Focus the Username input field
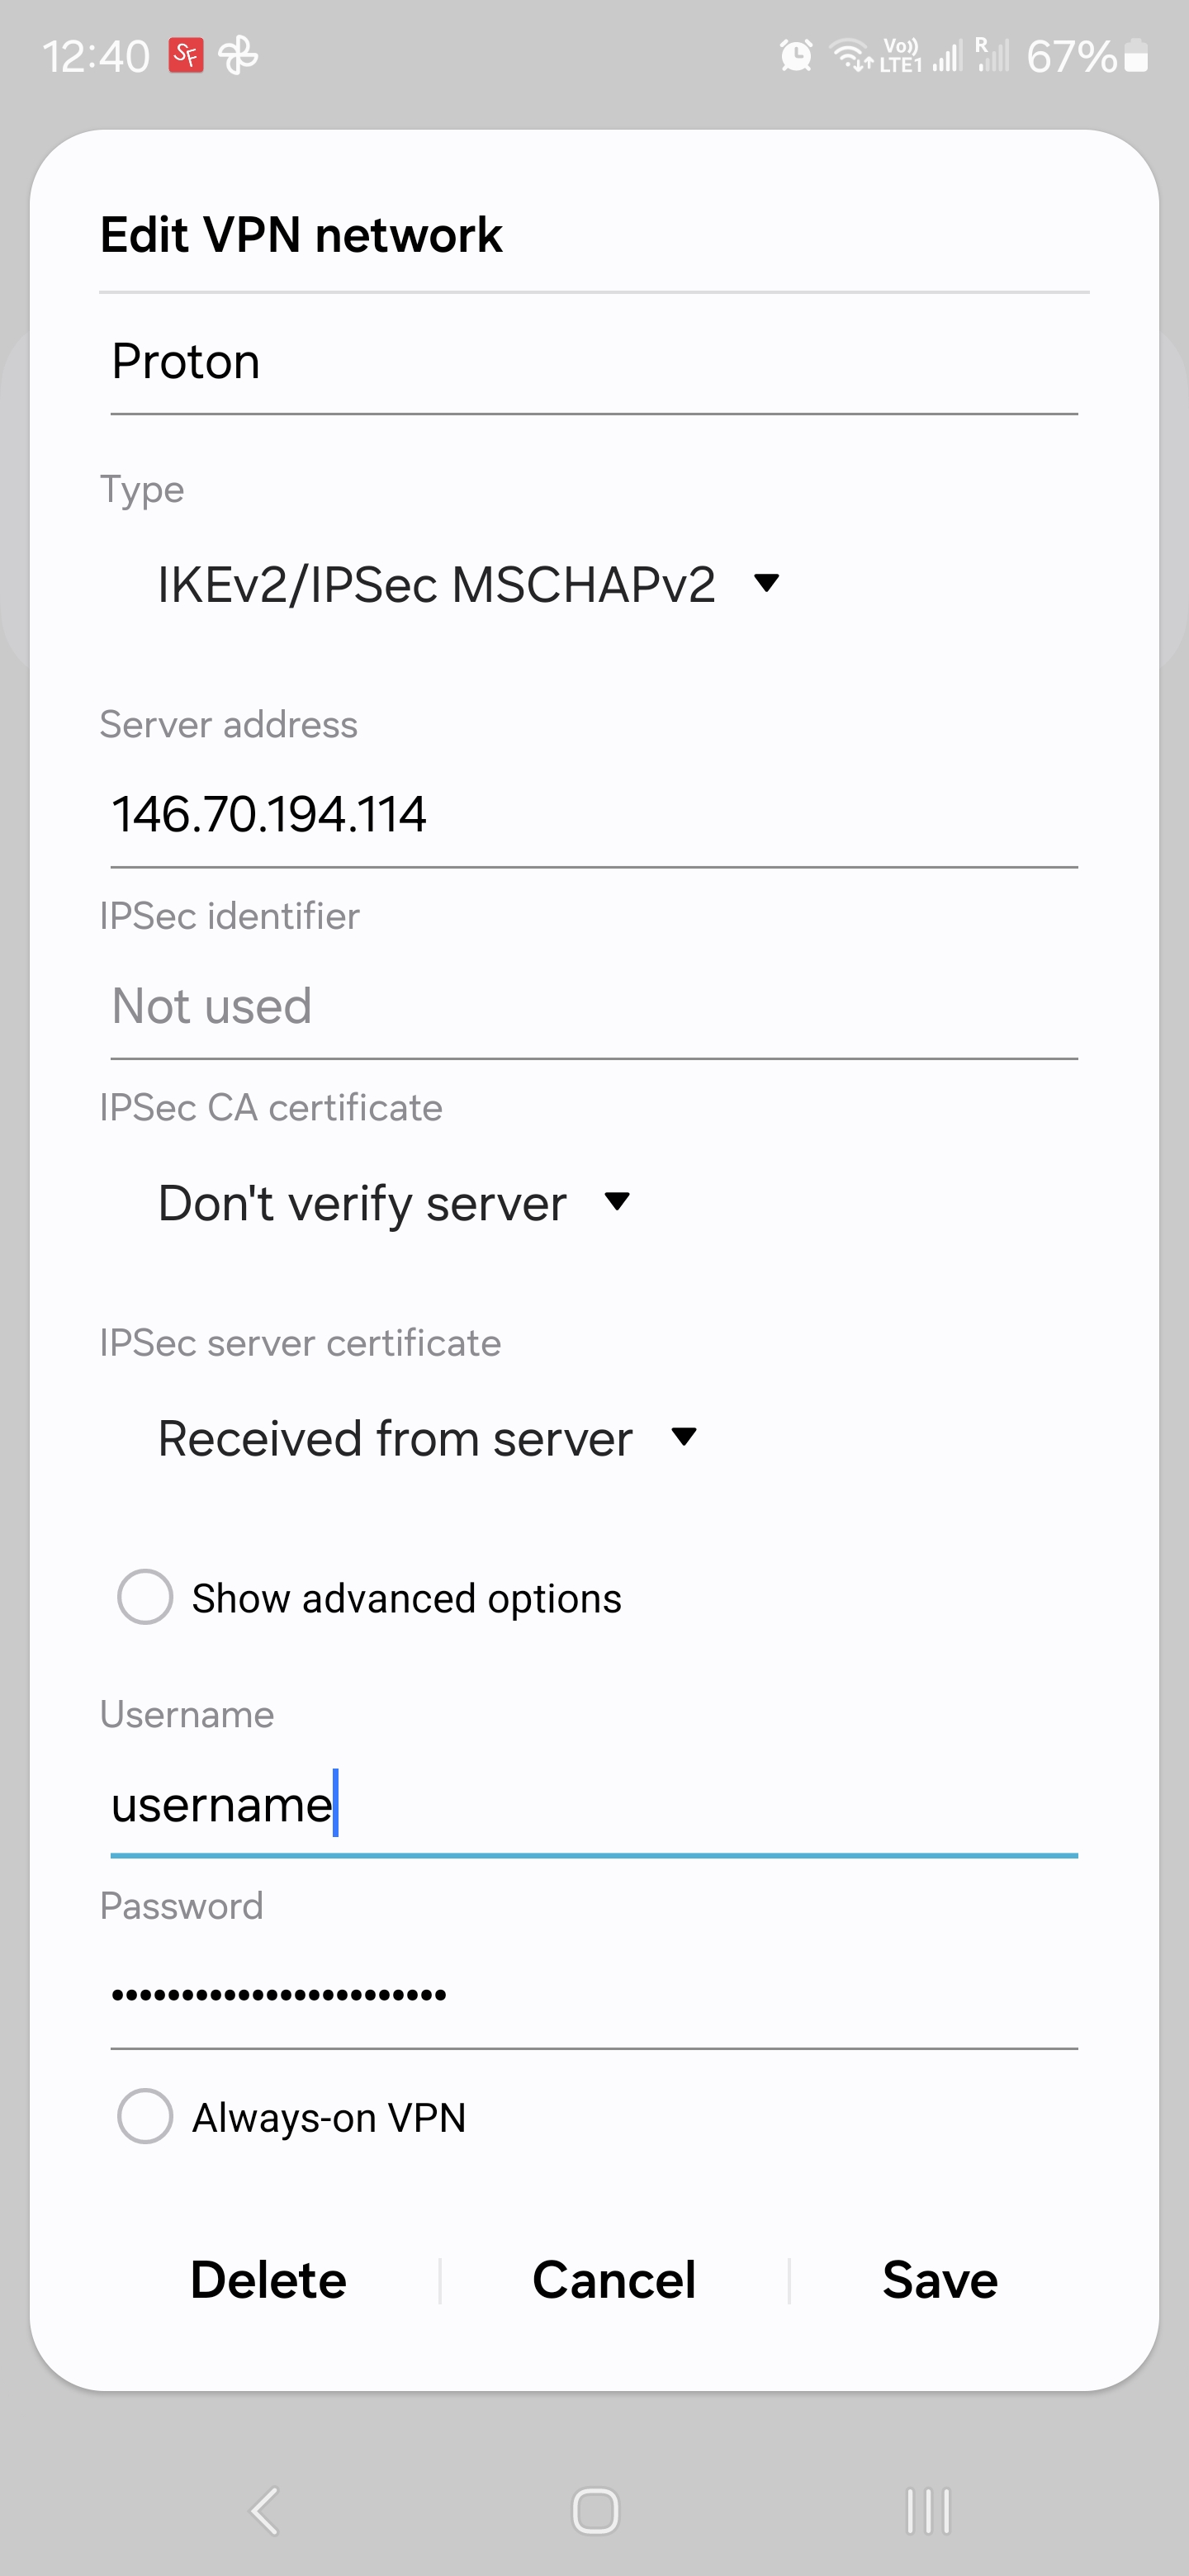 [x=594, y=1804]
